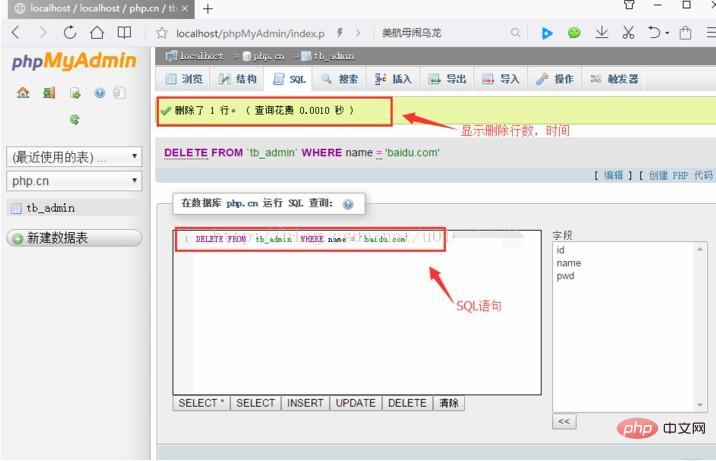Close the localhost phpMyAdmin browser tab
This screenshot has width=716, height=461.
pos(185,8)
